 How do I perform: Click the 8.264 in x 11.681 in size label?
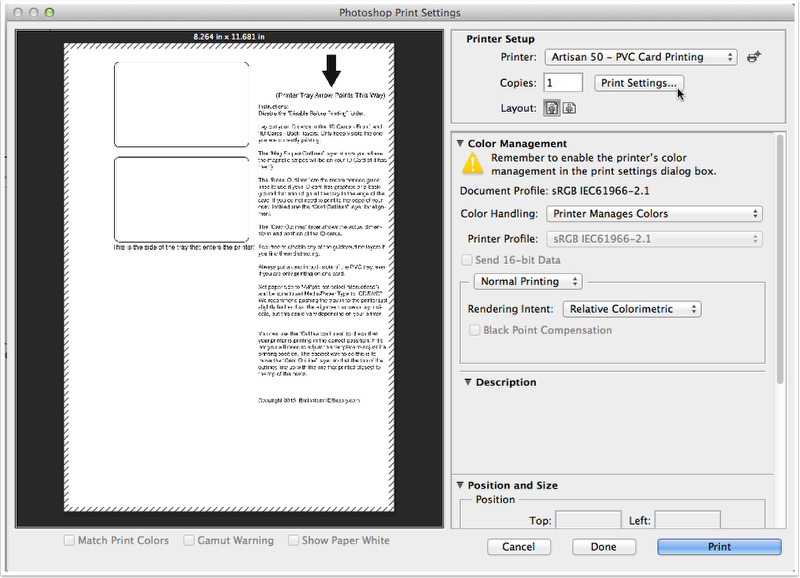pos(229,37)
